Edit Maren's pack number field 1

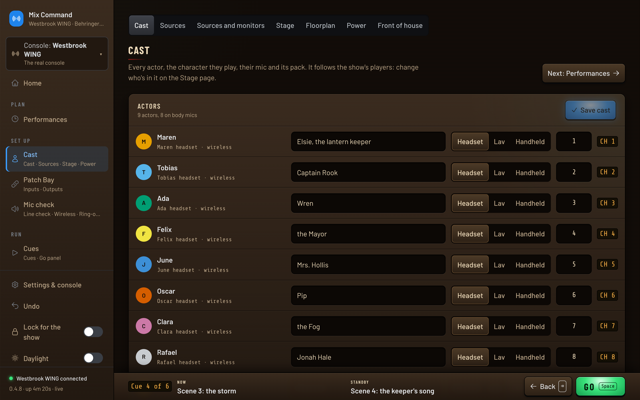coord(573,141)
